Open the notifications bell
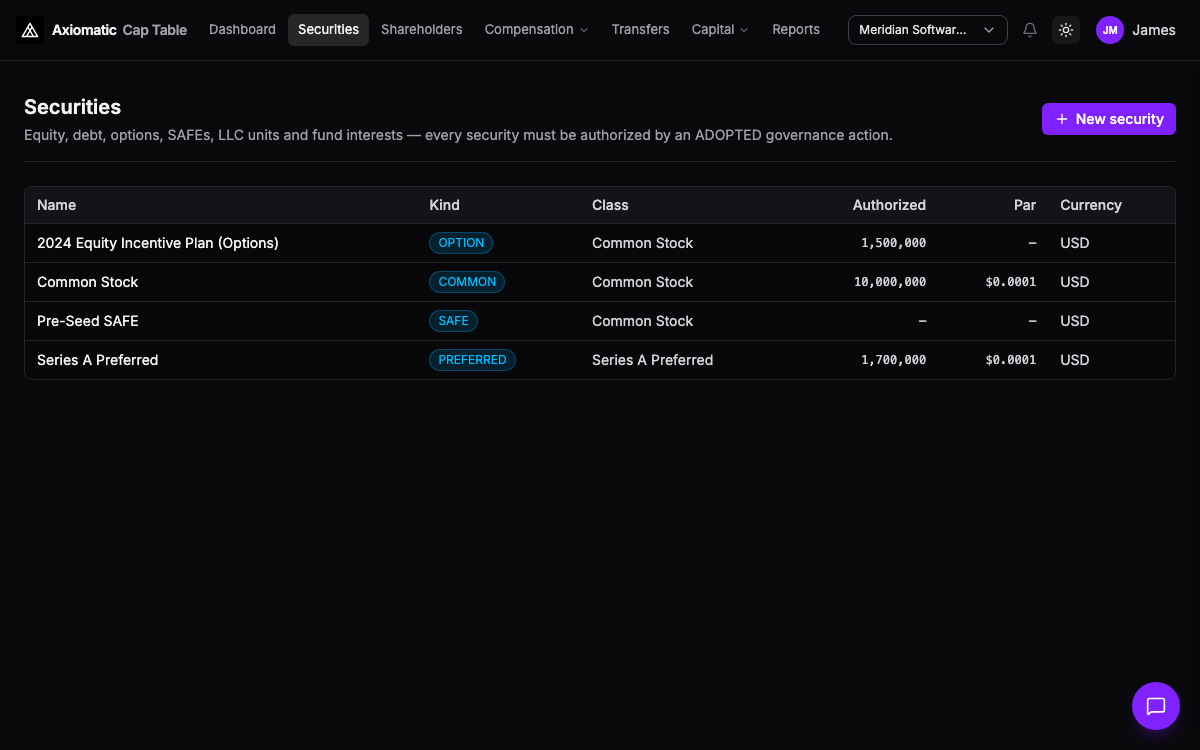Viewport: 1200px width, 750px height. [x=1030, y=30]
